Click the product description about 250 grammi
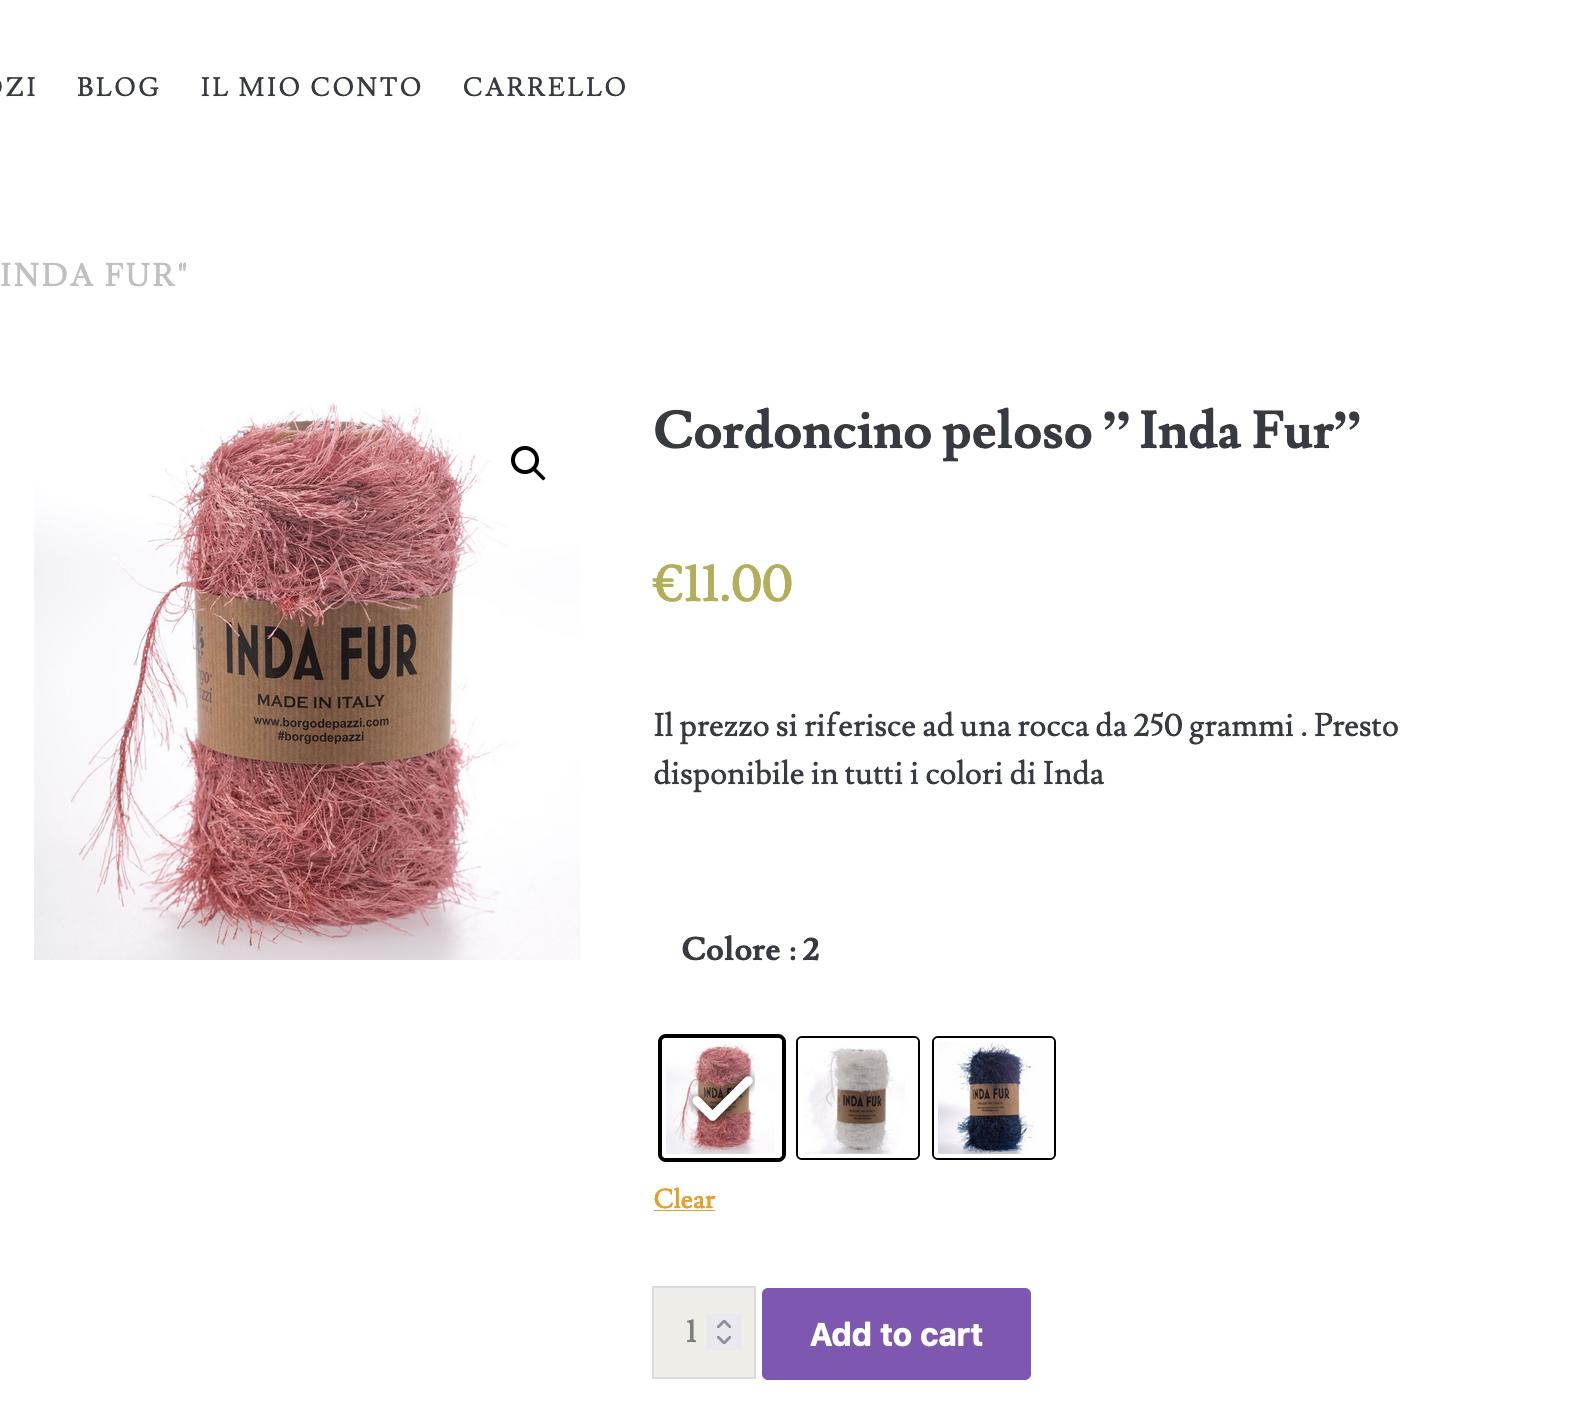Screen dimensions: 1590x1406 point(1025,749)
